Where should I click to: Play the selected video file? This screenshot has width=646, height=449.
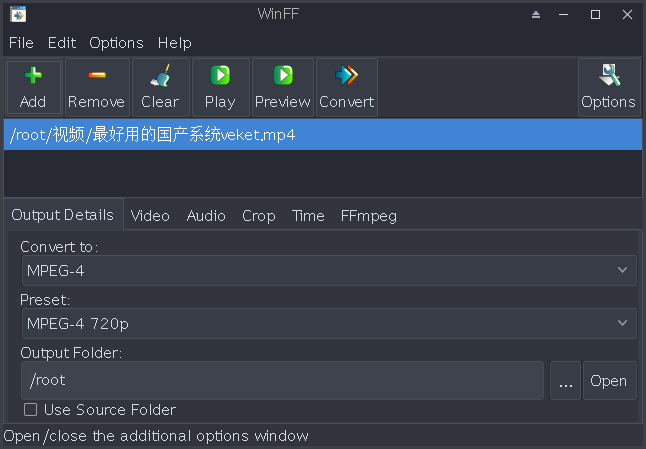point(220,87)
